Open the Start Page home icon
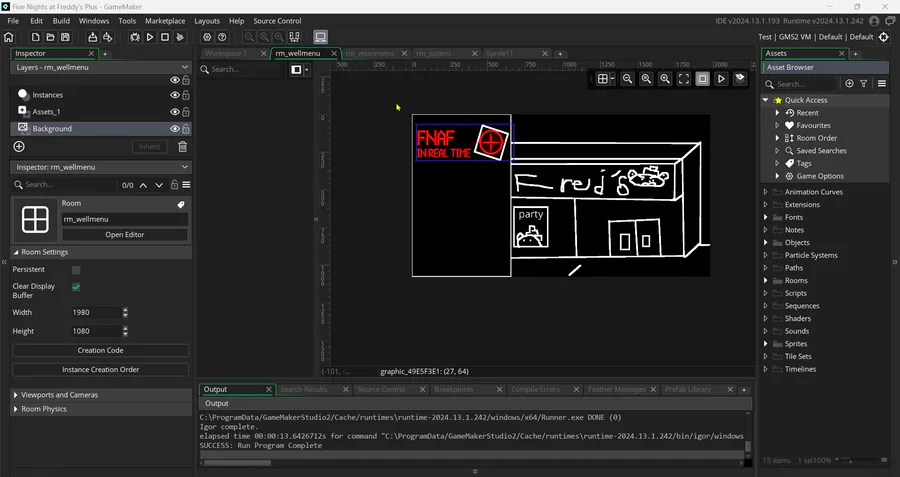The width and height of the screenshot is (900, 477). (9, 37)
